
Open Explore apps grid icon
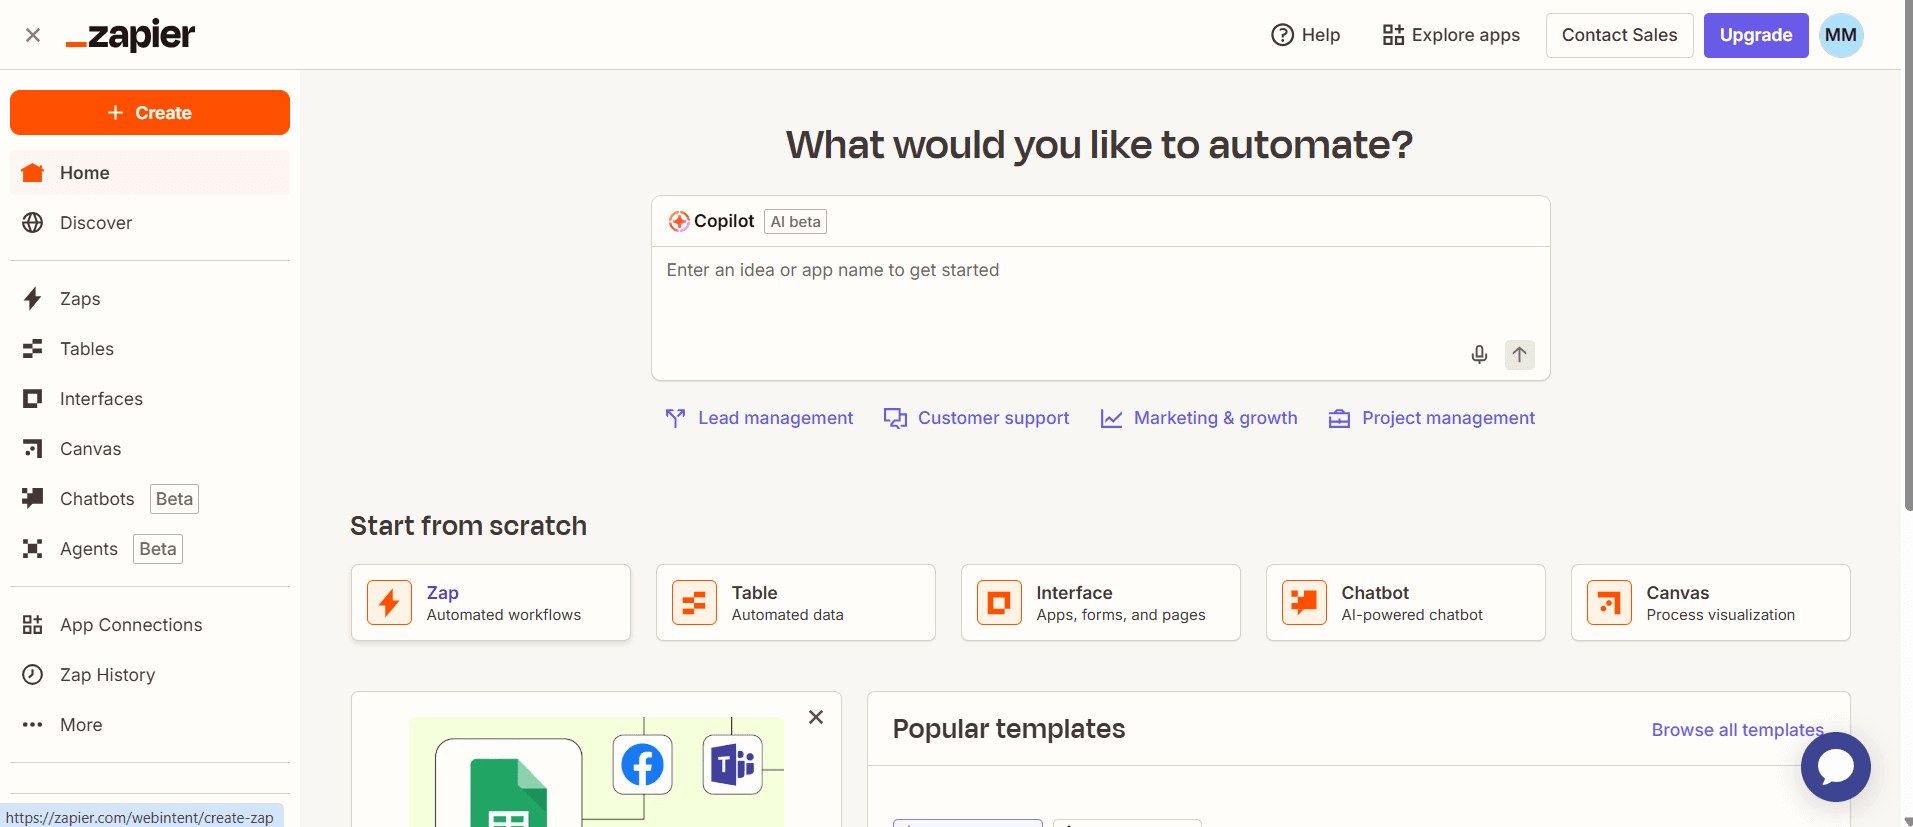point(1393,35)
